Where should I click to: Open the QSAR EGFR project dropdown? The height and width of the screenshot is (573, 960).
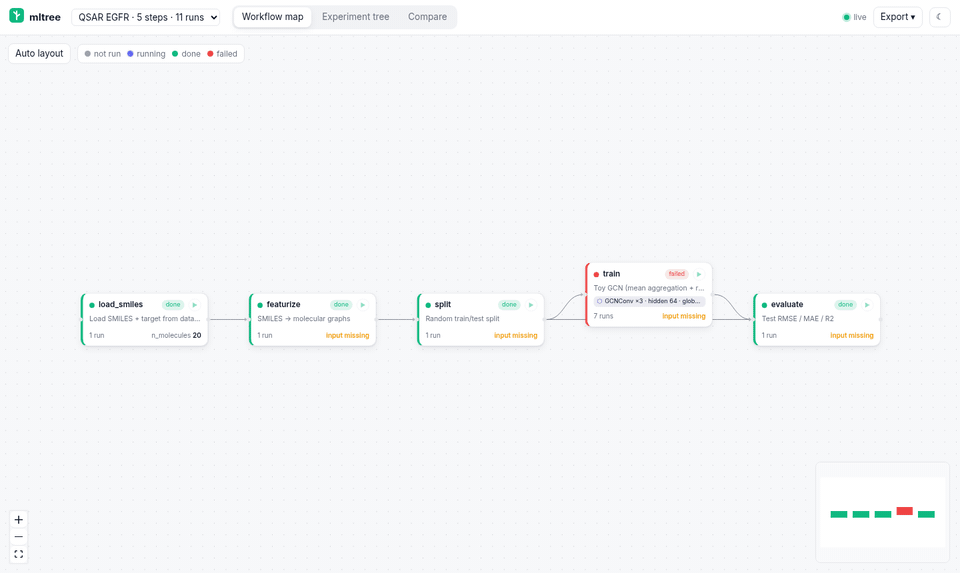click(146, 17)
